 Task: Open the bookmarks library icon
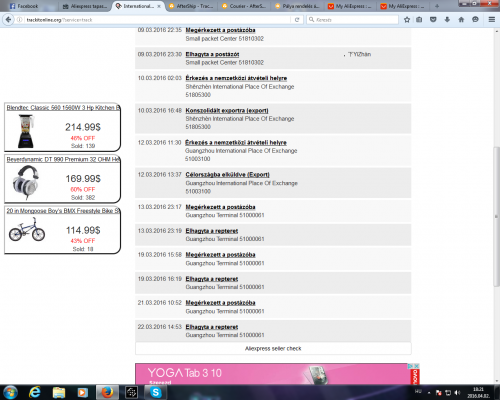pyautogui.click(x=419, y=20)
